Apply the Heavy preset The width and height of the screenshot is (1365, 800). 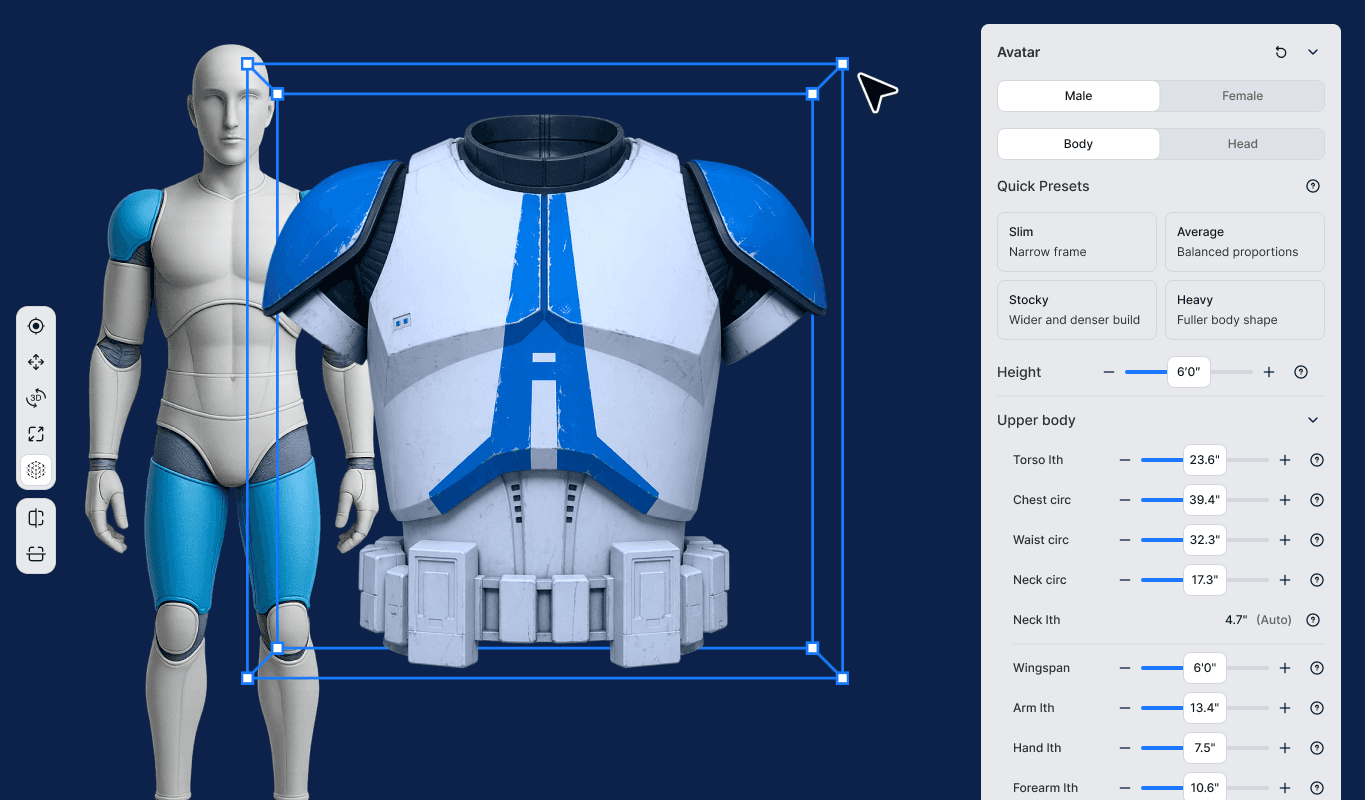(1245, 310)
